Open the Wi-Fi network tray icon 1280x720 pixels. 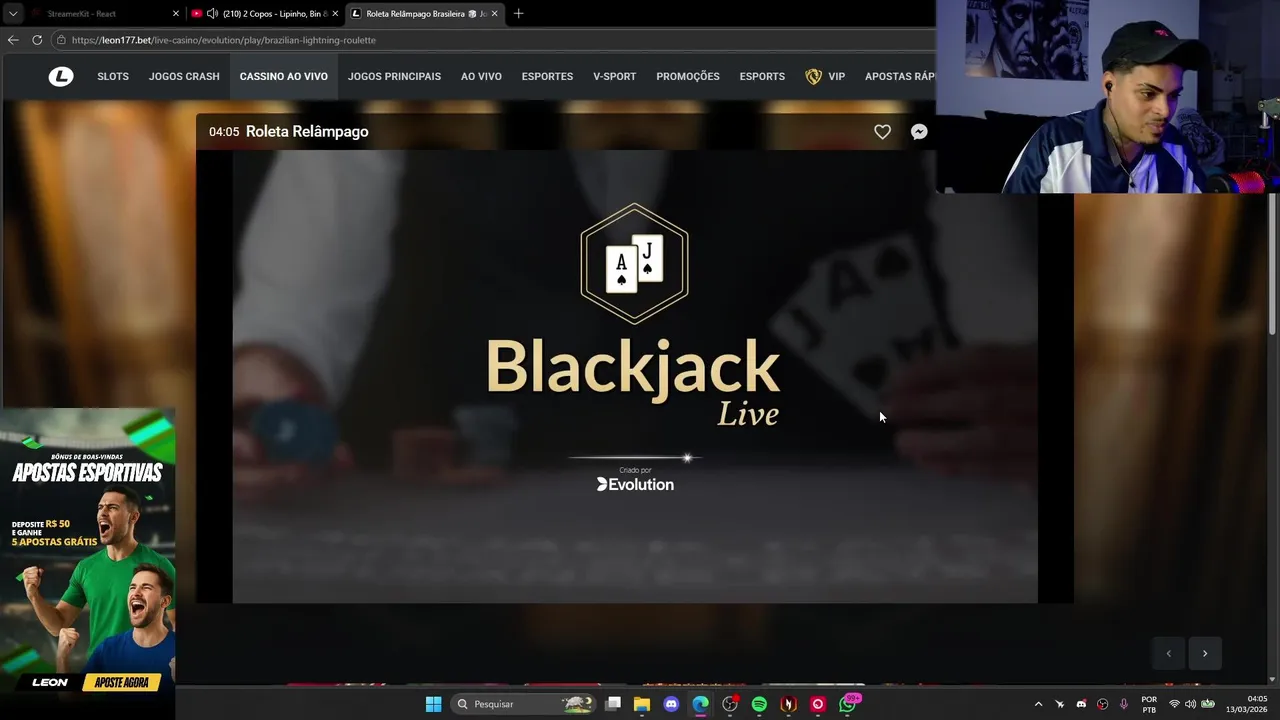1175,704
